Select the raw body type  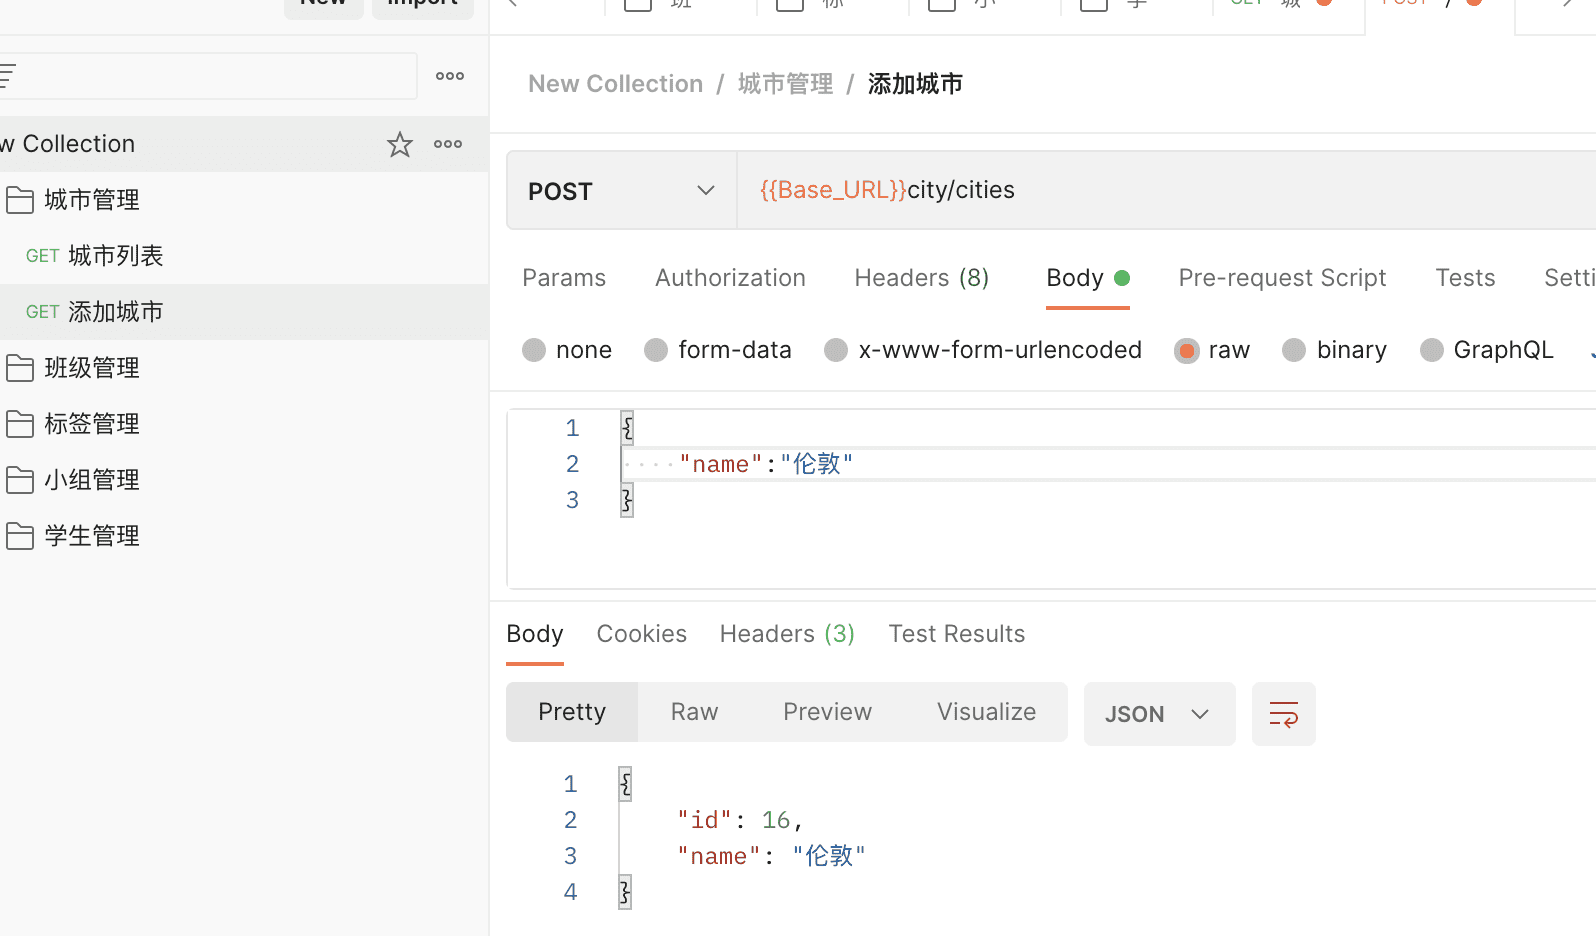click(1187, 350)
